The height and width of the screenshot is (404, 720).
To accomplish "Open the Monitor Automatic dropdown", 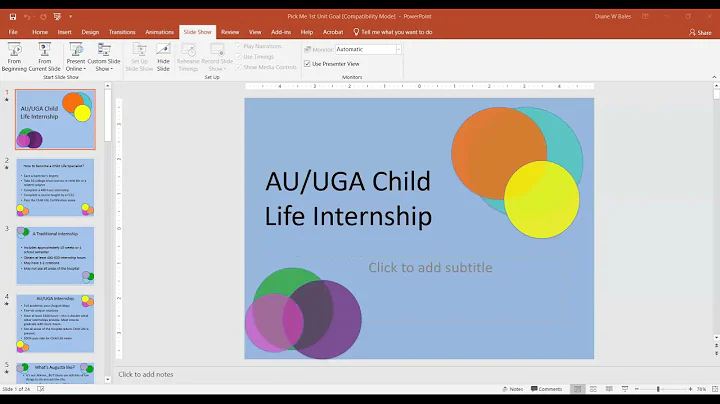I will coord(399,49).
